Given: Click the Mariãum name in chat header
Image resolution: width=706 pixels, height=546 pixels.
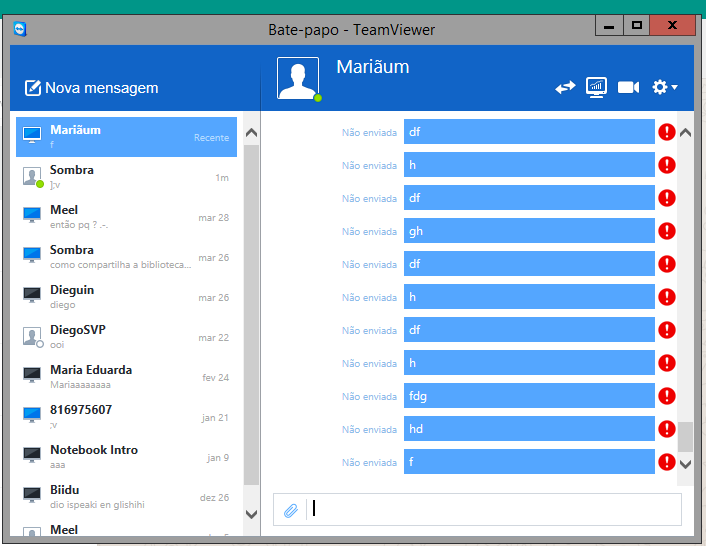Looking at the screenshot, I should [373, 67].
